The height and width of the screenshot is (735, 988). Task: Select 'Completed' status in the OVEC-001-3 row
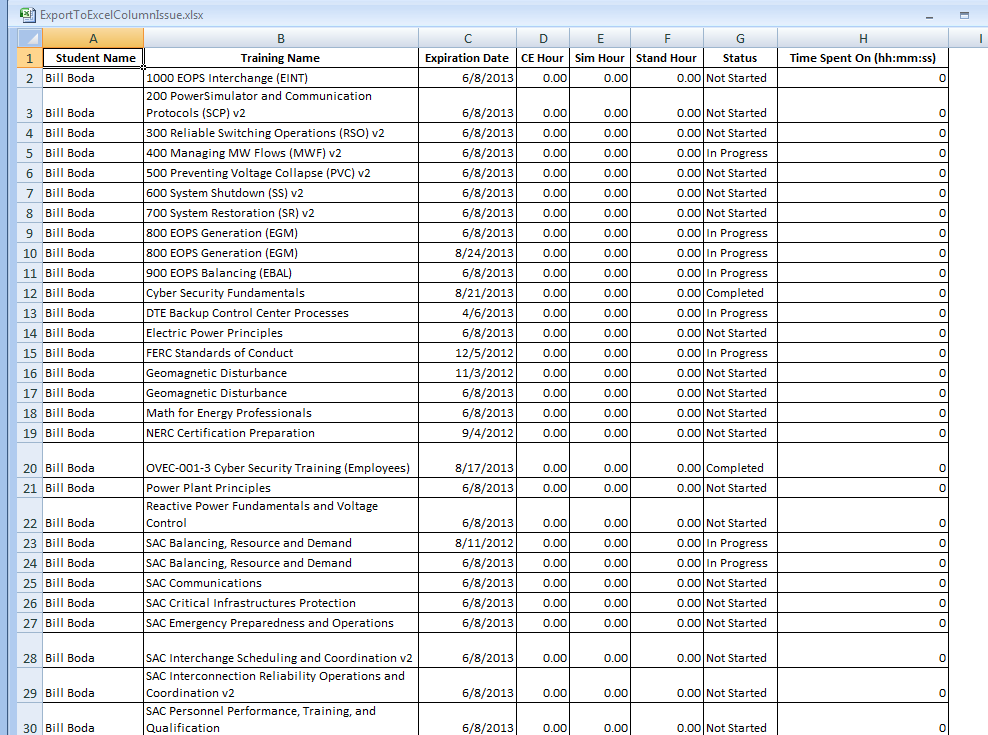[740, 460]
